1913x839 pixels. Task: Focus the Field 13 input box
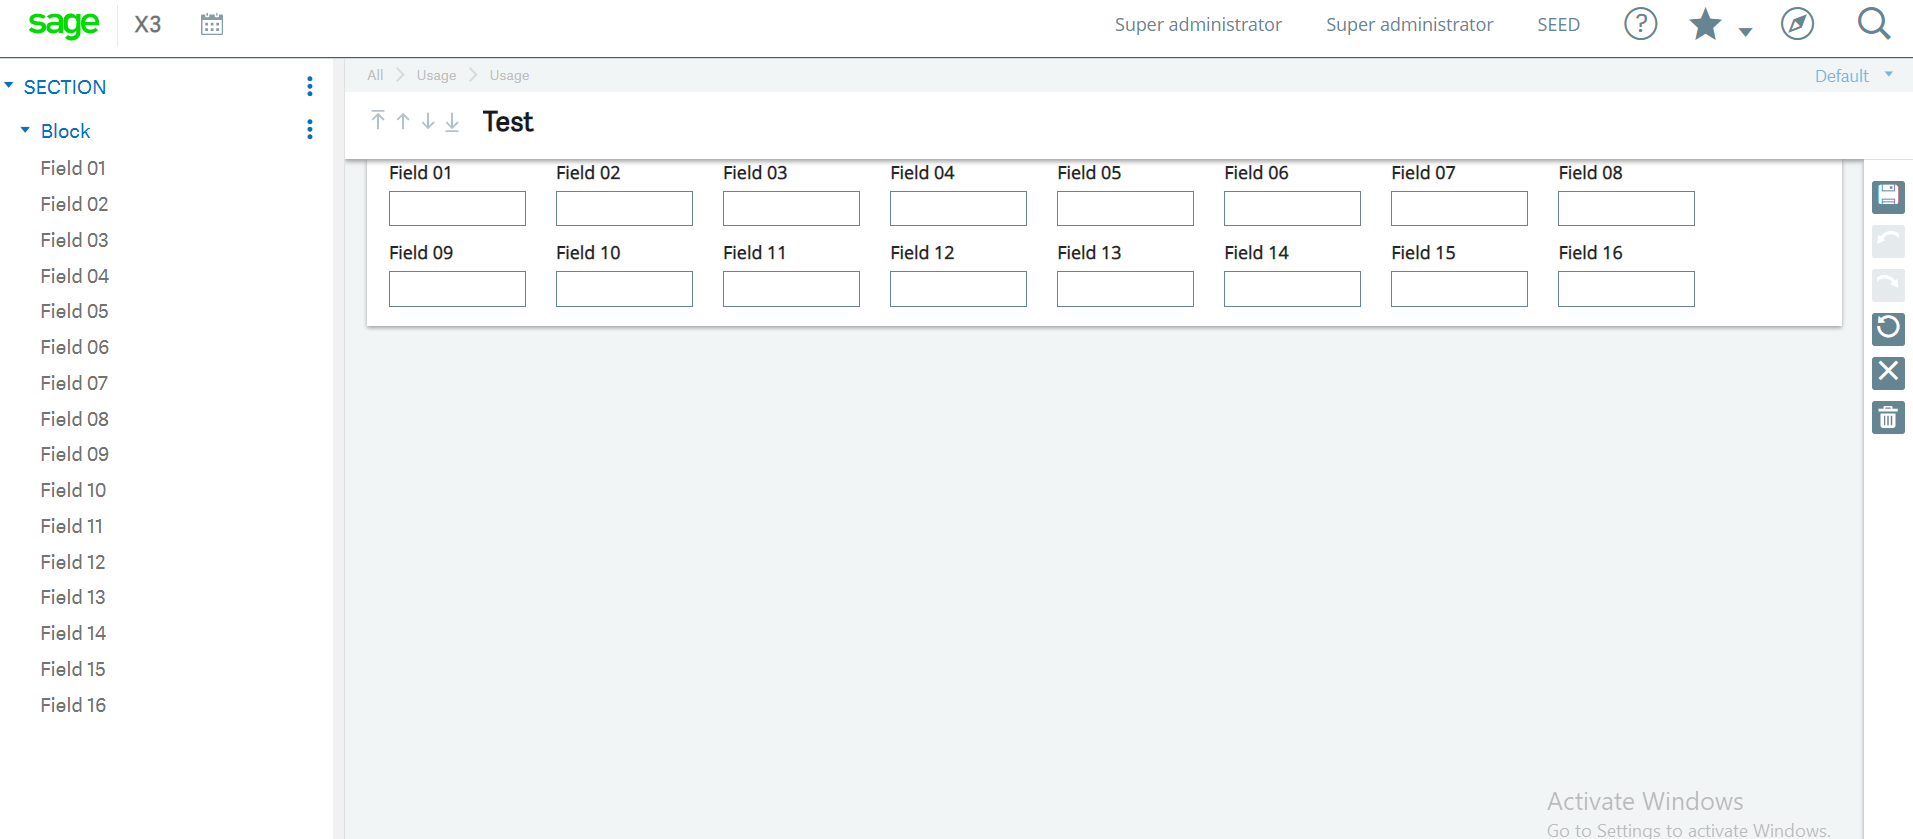[x=1125, y=289]
